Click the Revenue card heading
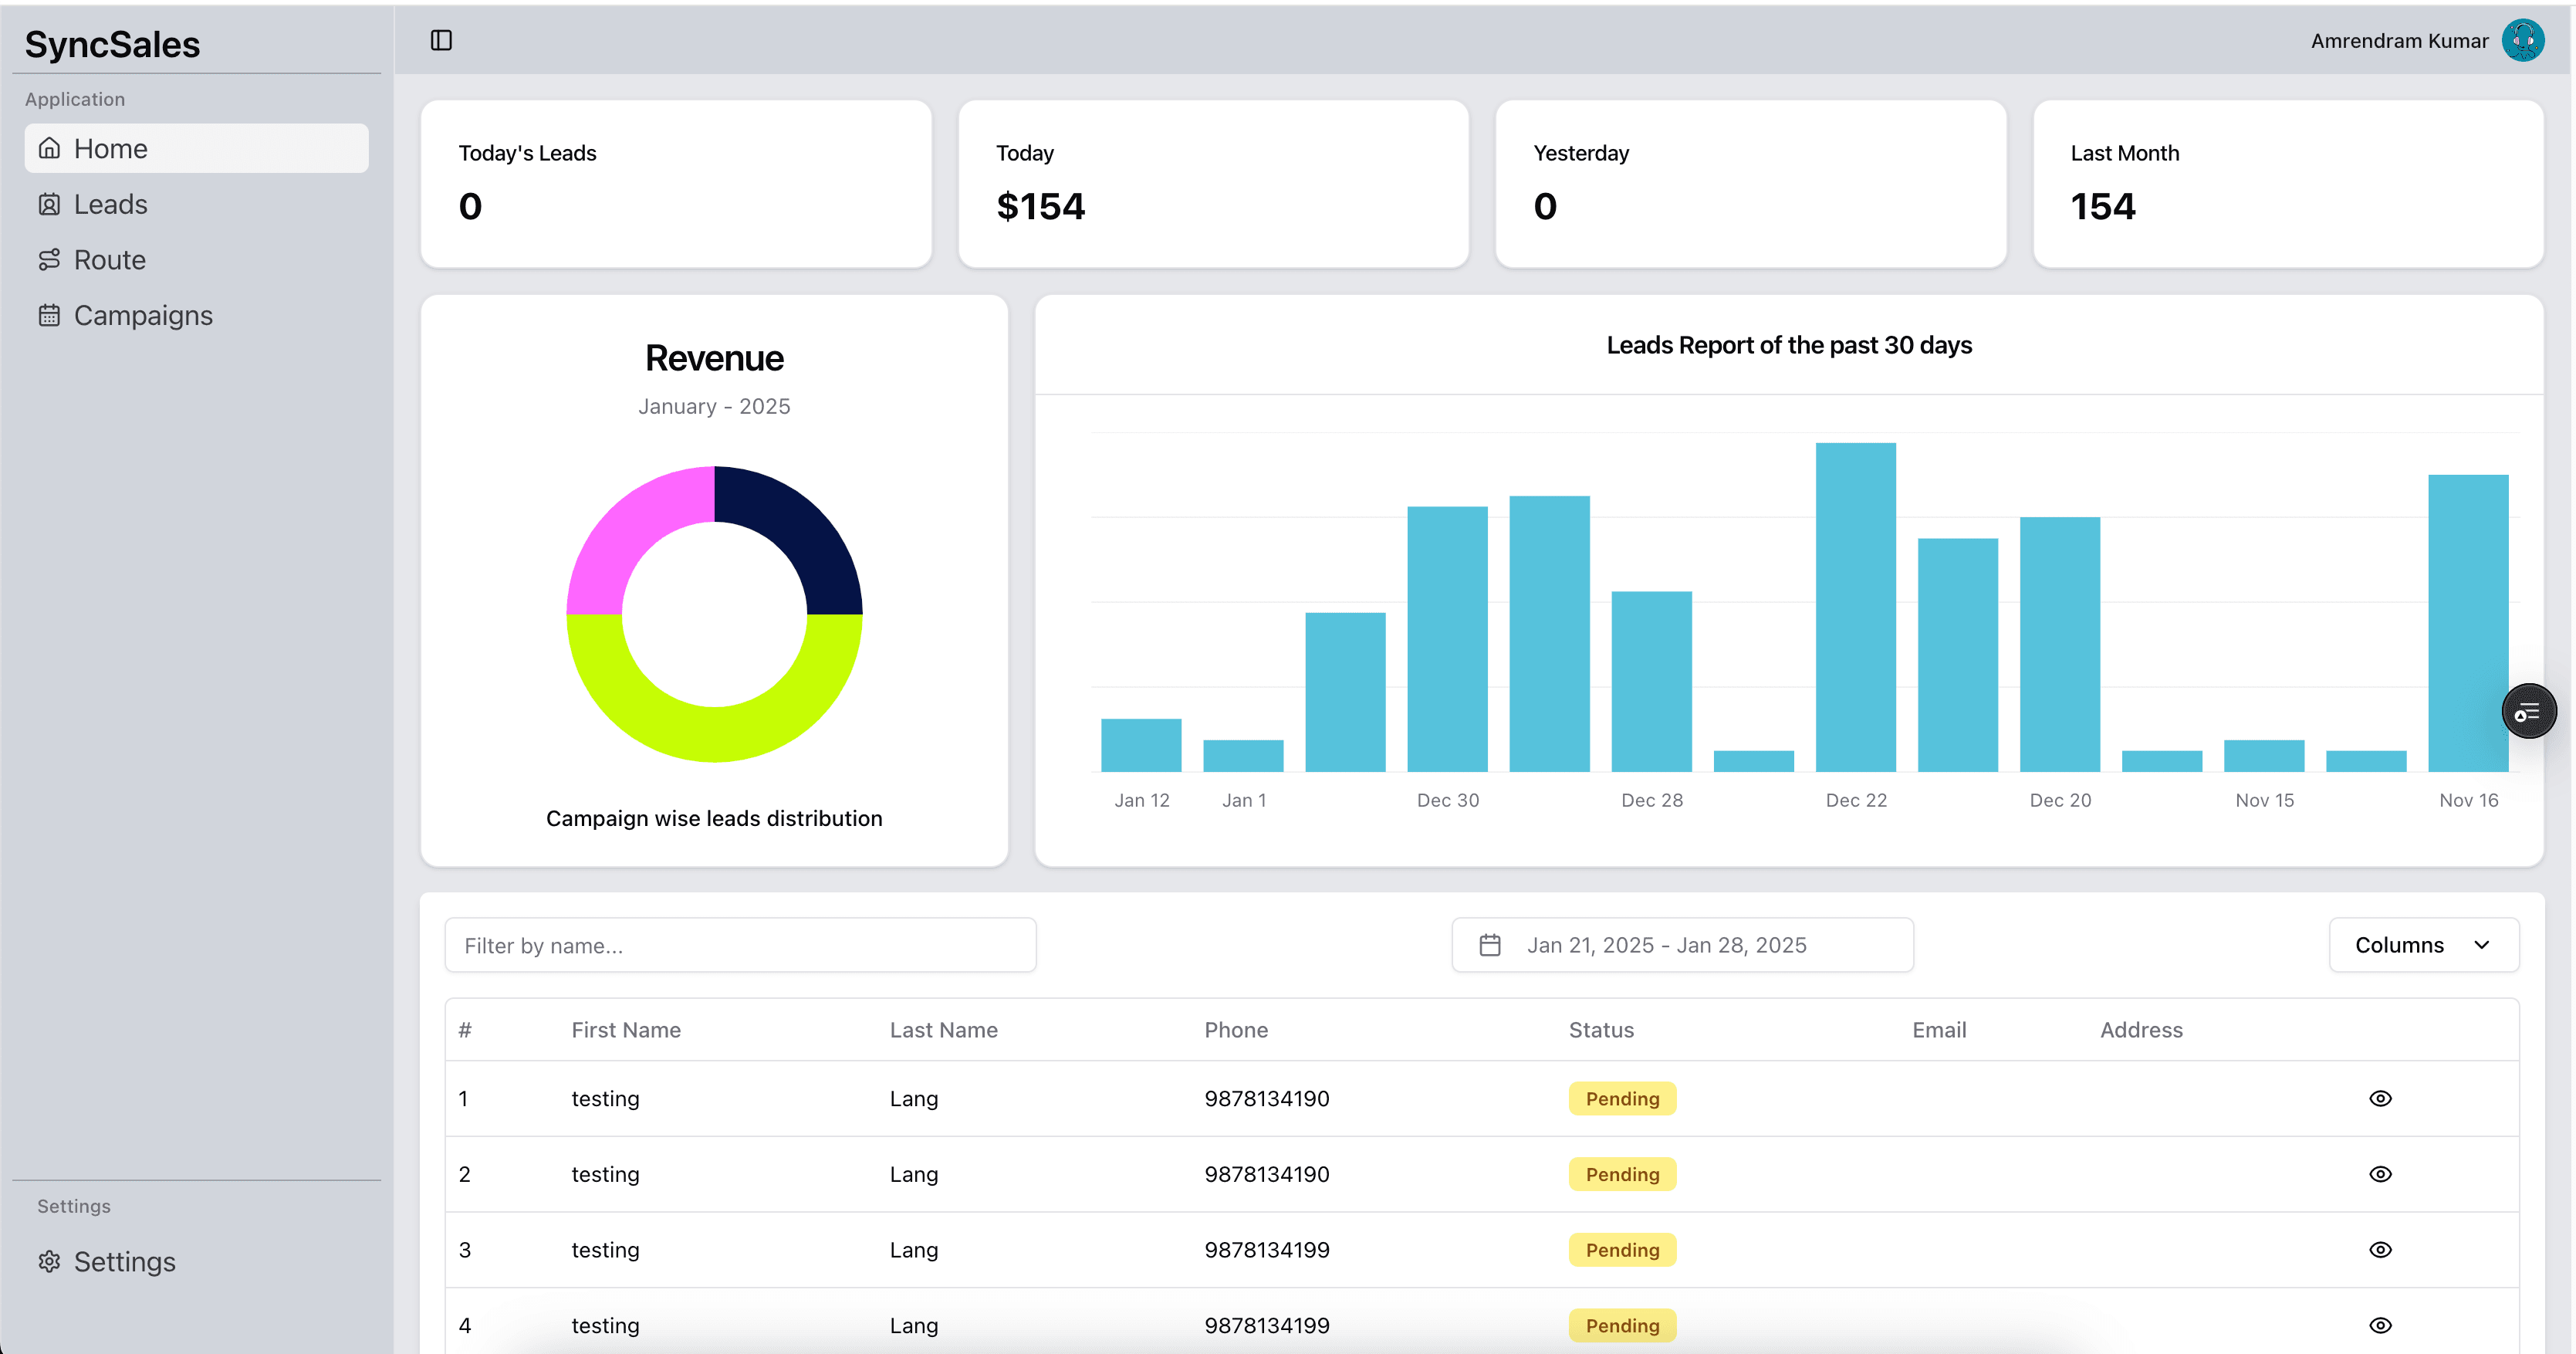Viewport: 2576px width, 1354px height. [x=714, y=358]
